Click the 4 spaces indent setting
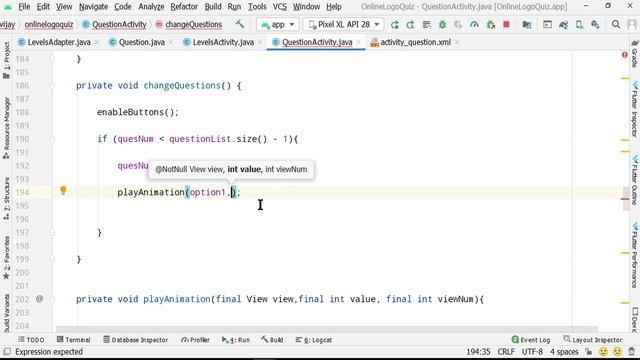640x360 pixels. pyautogui.click(x=564, y=352)
